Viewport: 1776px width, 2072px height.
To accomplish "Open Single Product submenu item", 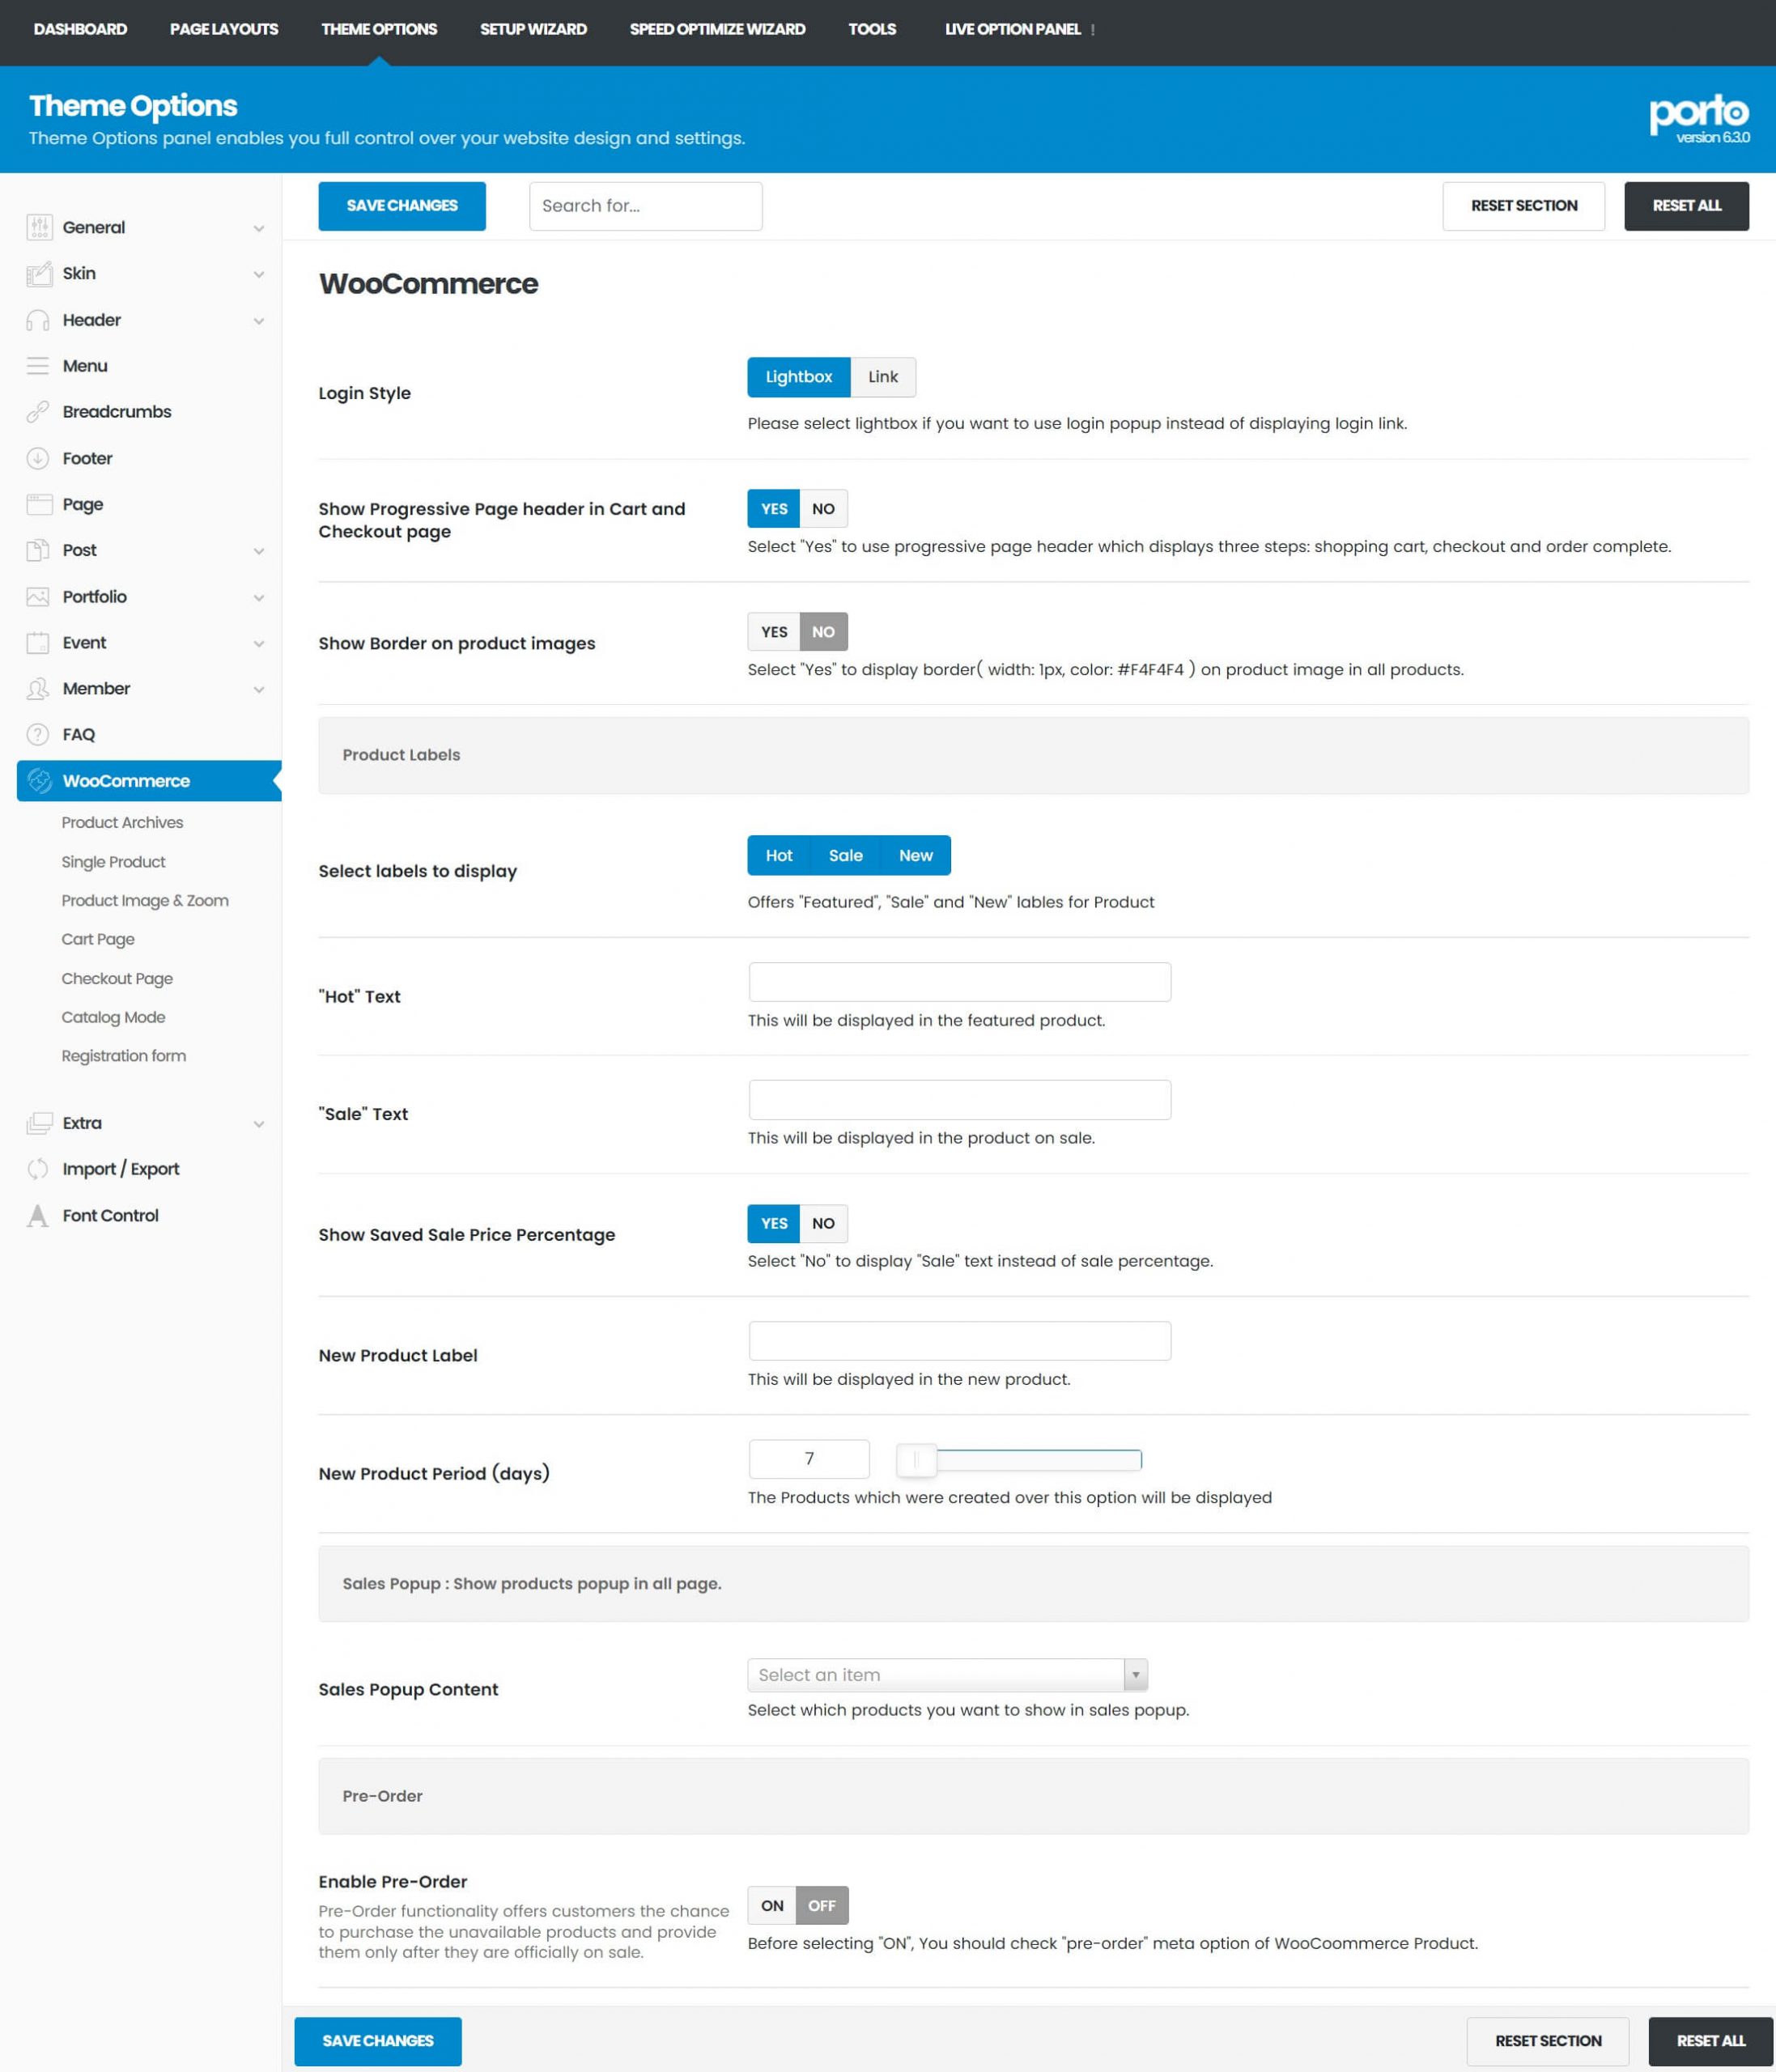I will pyautogui.click(x=113, y=862).
